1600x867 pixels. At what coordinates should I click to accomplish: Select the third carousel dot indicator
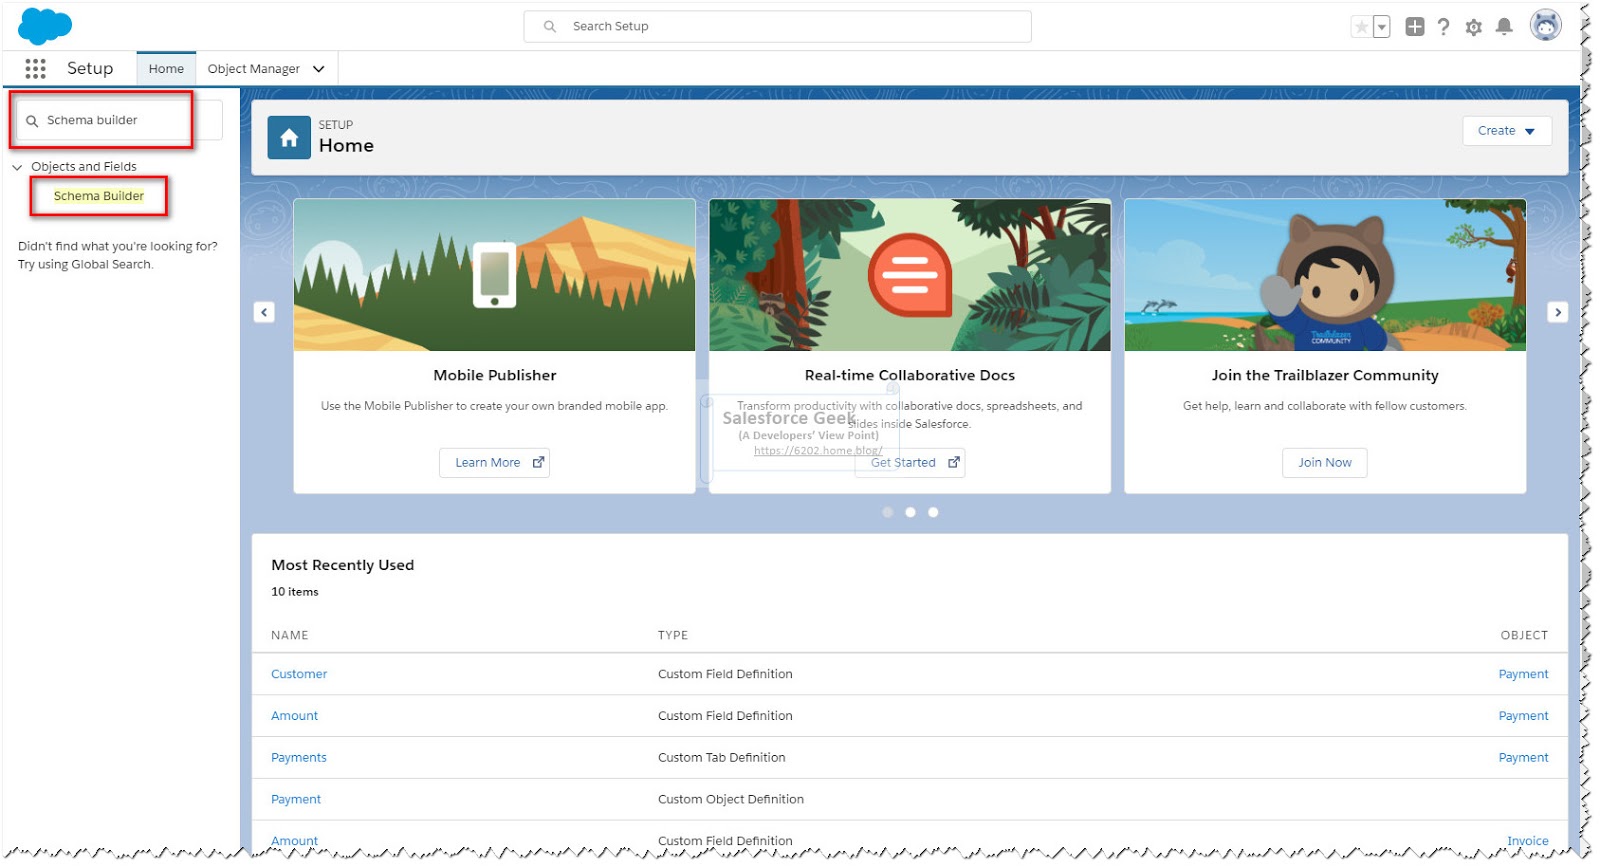(933, 512)
